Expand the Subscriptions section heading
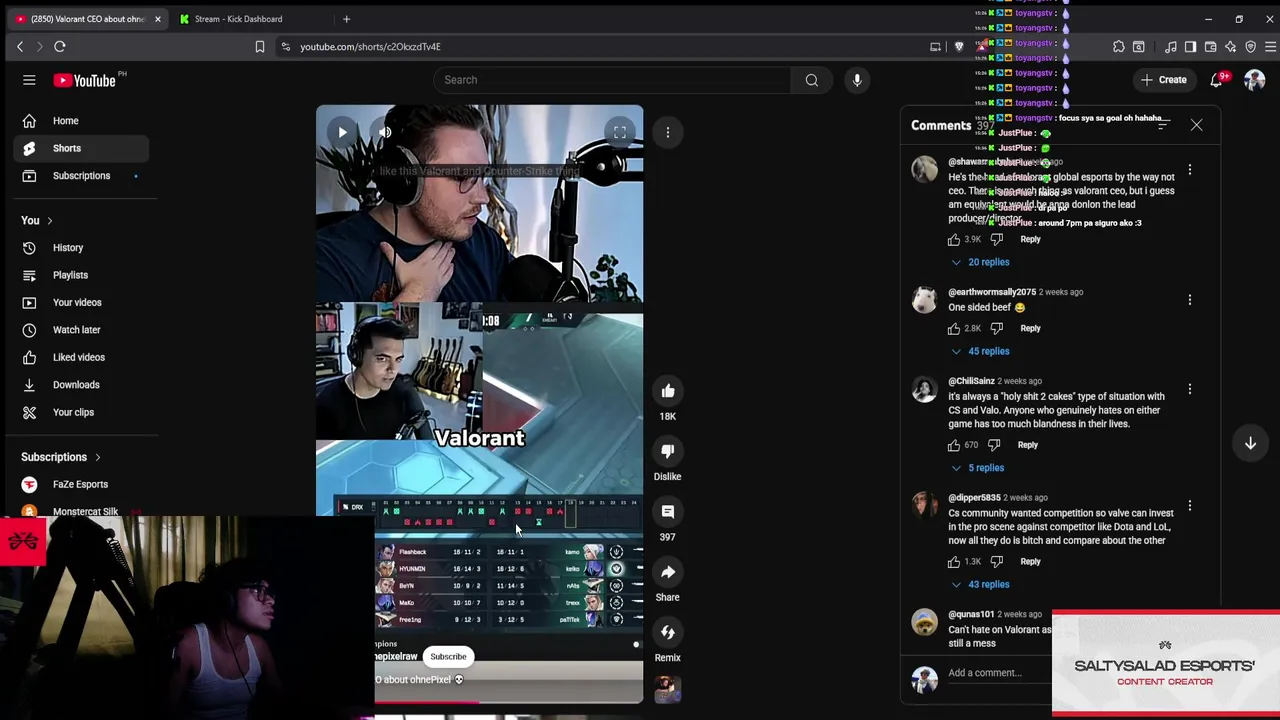This screenshot has width=1280, height=720. pos(61,457)
